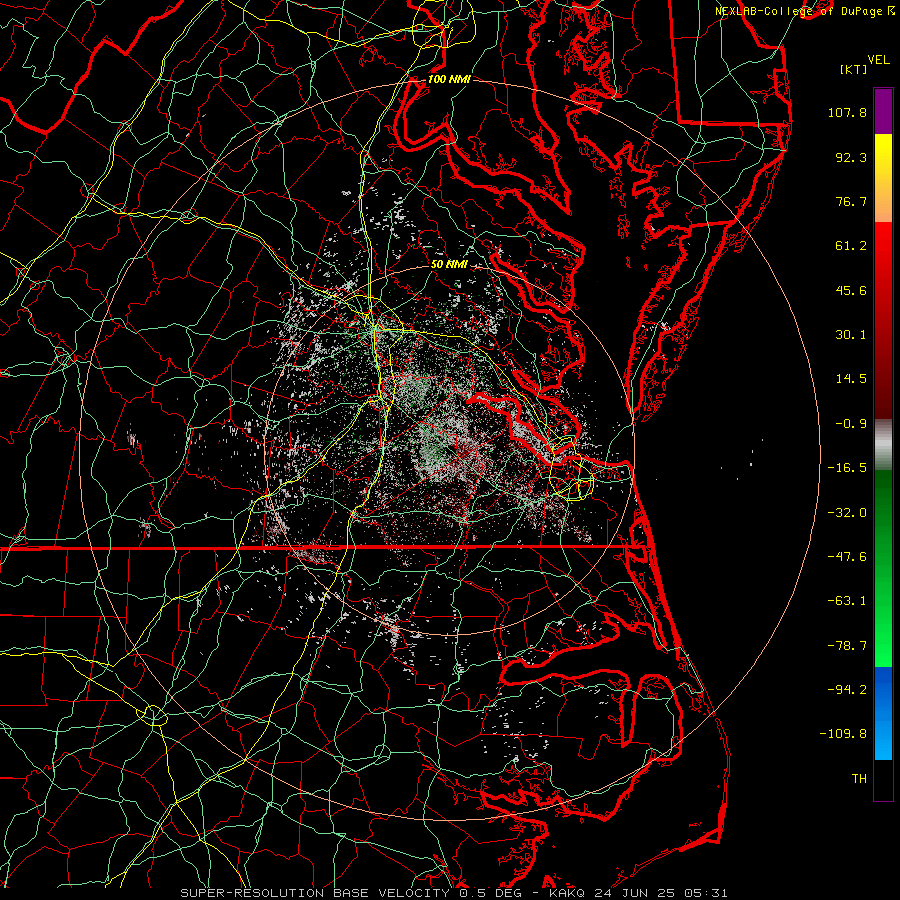Click the -94.2 legend value
Screen dimensions: 900x900
click(x=847, y=690)
